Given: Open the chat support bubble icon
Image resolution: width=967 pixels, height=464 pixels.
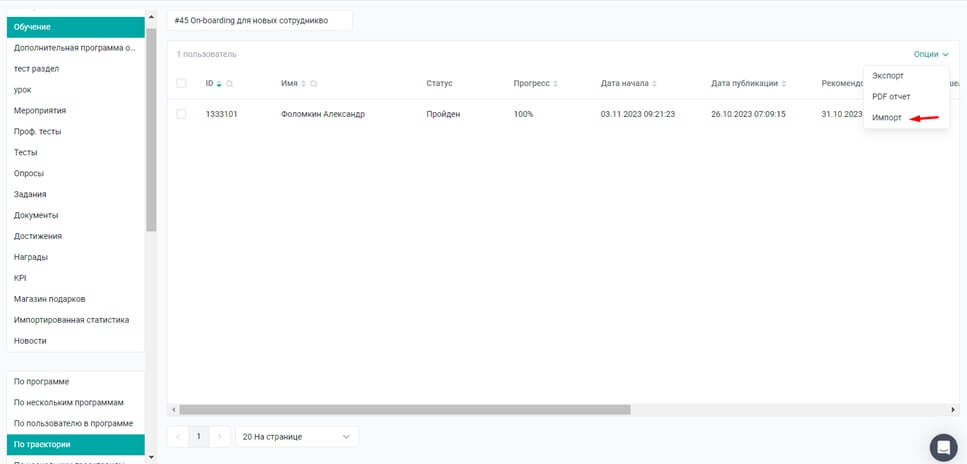Looking at the screenshot, I should [x=943, y=447].
